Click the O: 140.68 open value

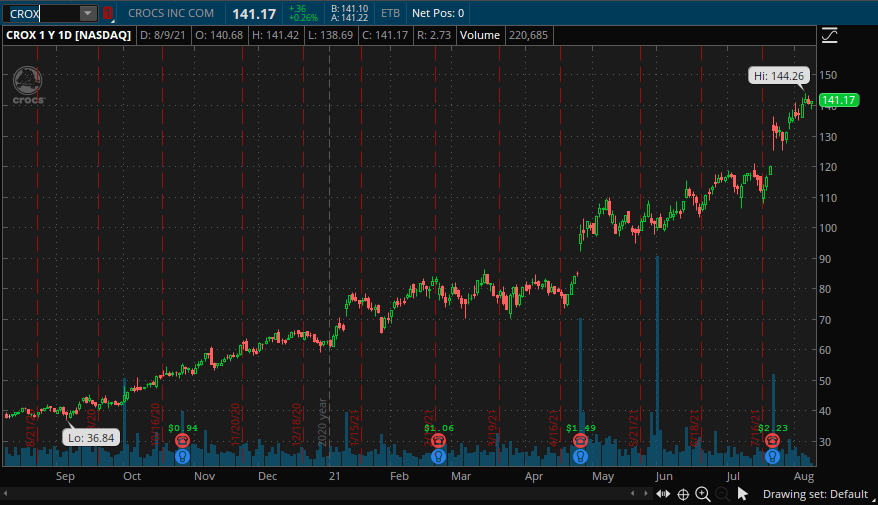[x=219, y=35]
